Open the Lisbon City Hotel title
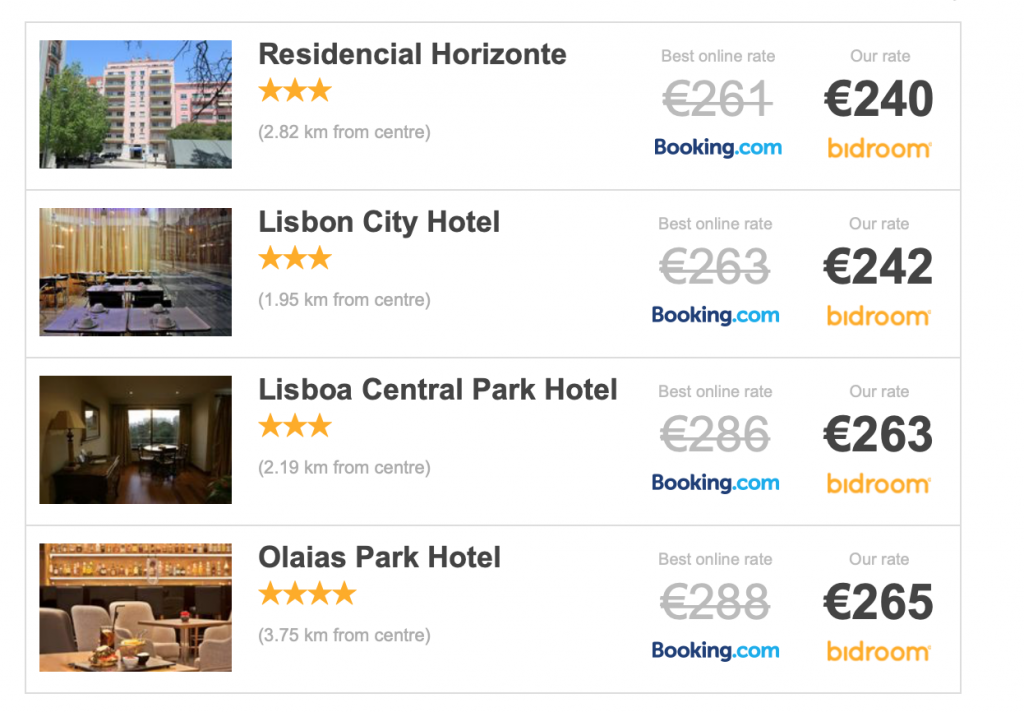This screenshot has width=1024, height=712. [379, 222]
